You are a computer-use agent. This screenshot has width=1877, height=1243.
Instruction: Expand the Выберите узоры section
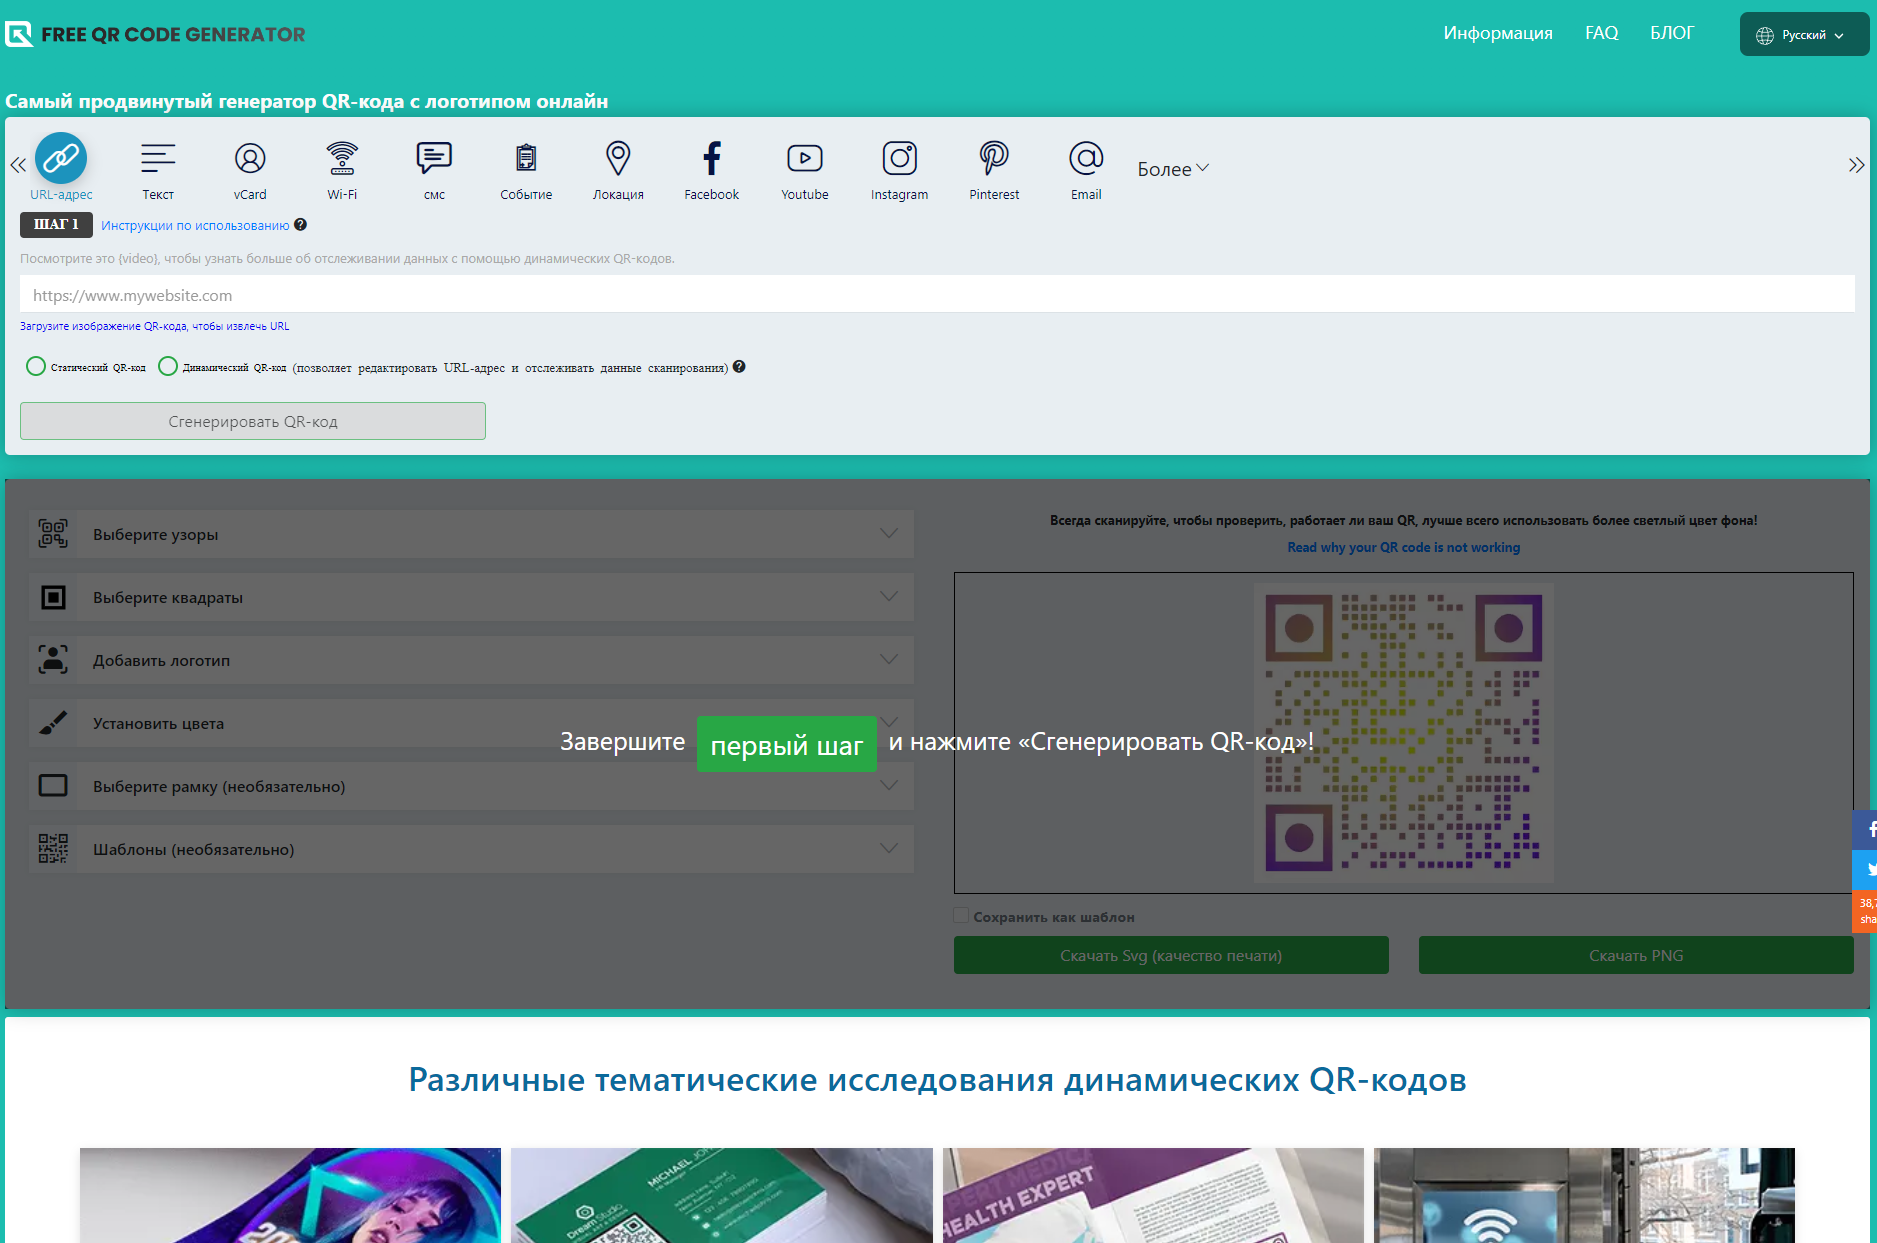click(472, 534)
